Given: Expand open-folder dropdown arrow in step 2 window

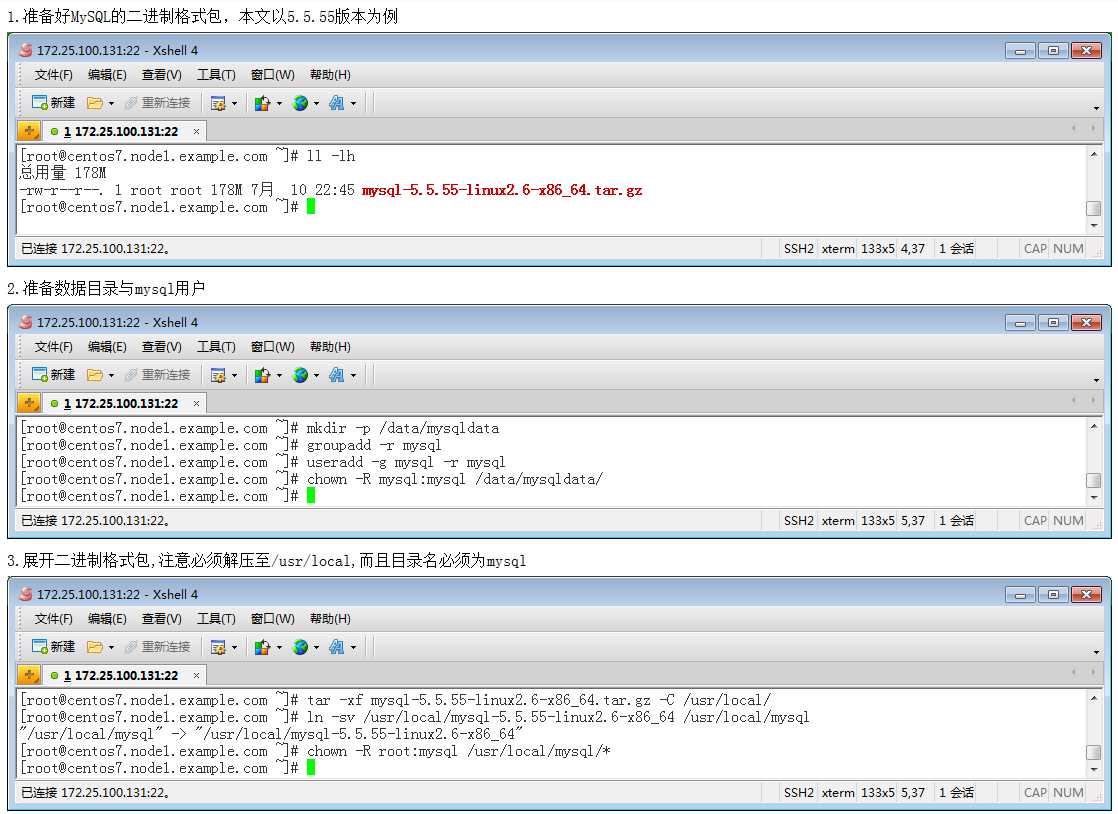Looking at the screenshot, I should [x=111, y=376].
